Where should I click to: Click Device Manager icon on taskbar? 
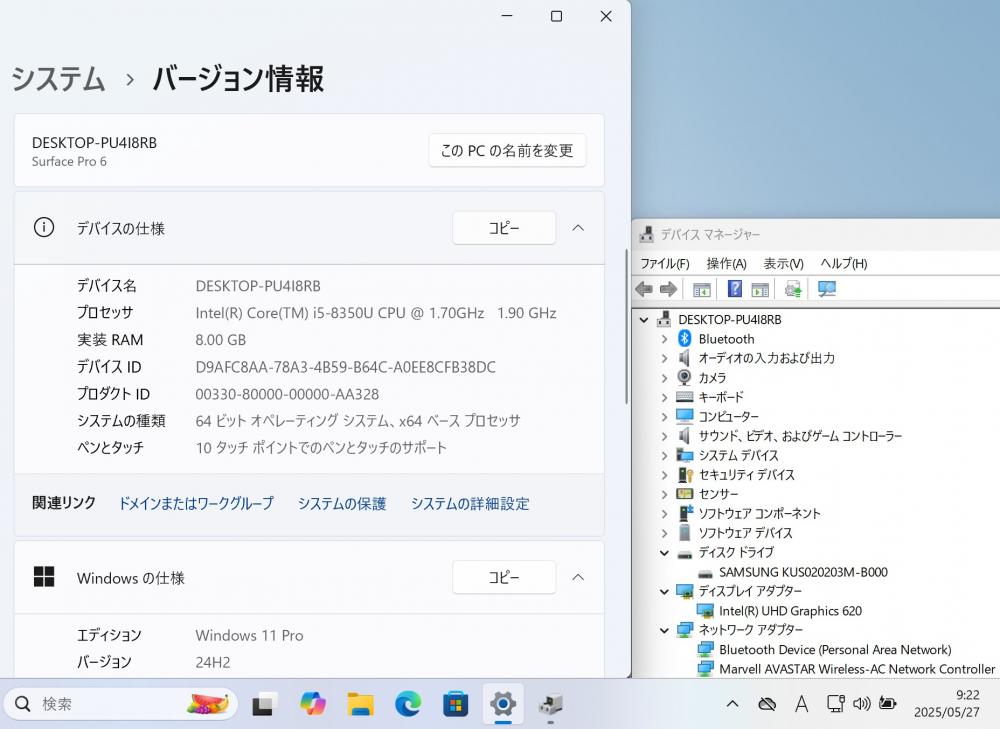550,704
